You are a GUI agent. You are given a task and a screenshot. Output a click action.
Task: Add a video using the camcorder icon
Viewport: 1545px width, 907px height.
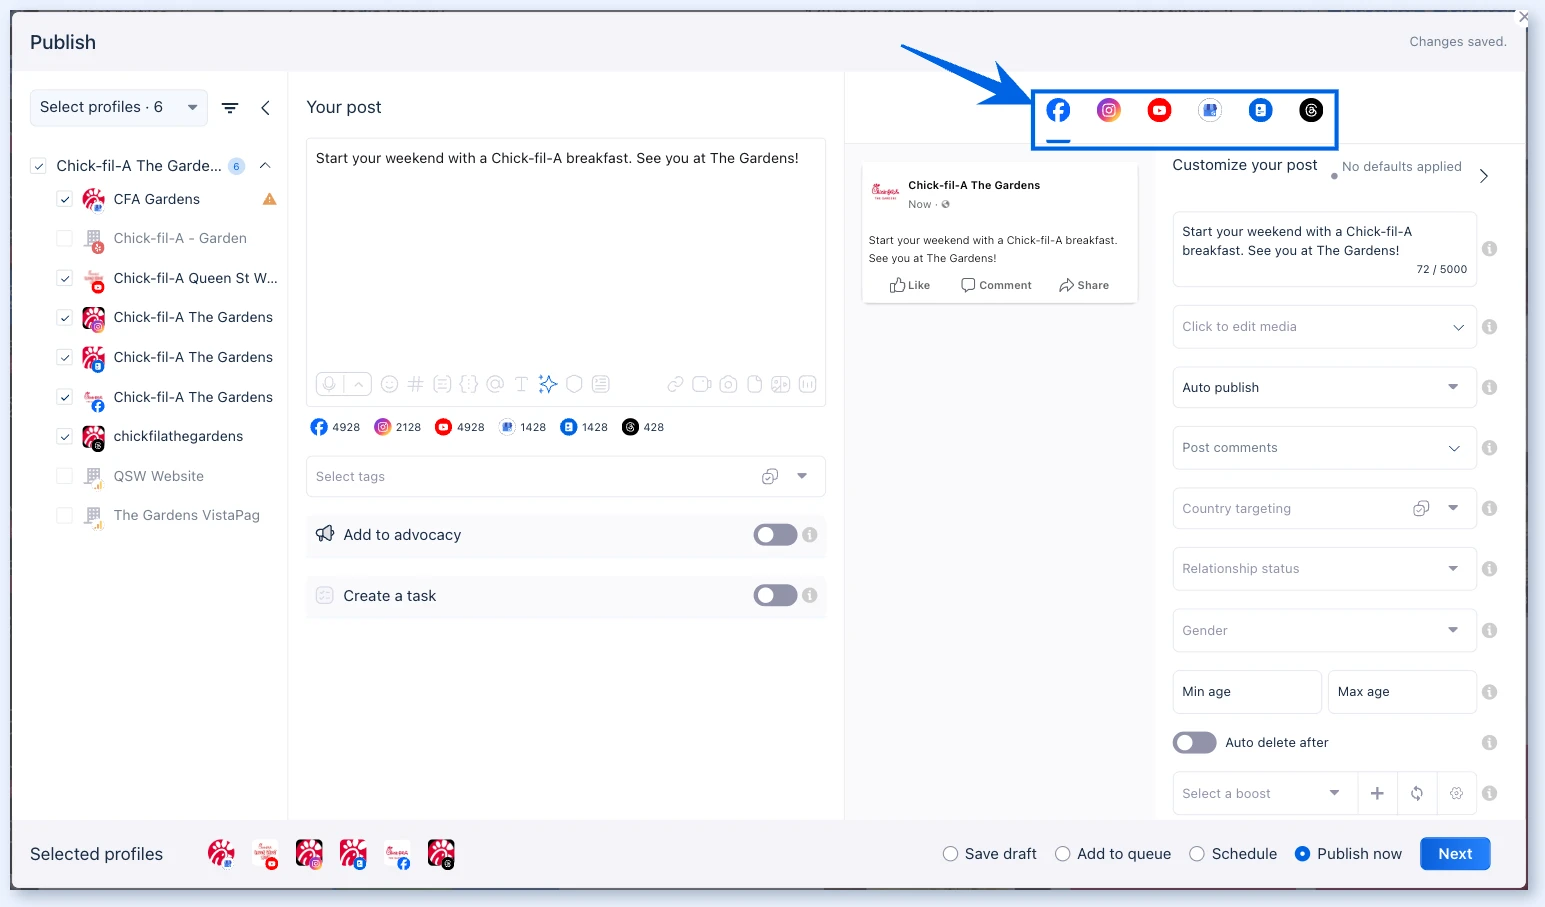[702, 384]
